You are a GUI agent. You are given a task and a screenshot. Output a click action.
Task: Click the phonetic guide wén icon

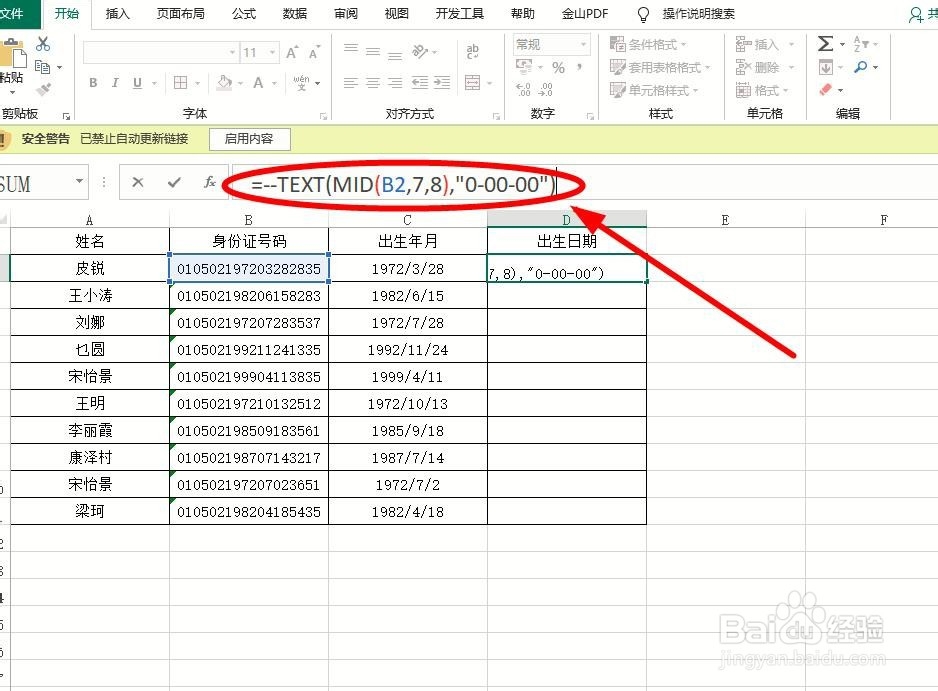(302, 83)
